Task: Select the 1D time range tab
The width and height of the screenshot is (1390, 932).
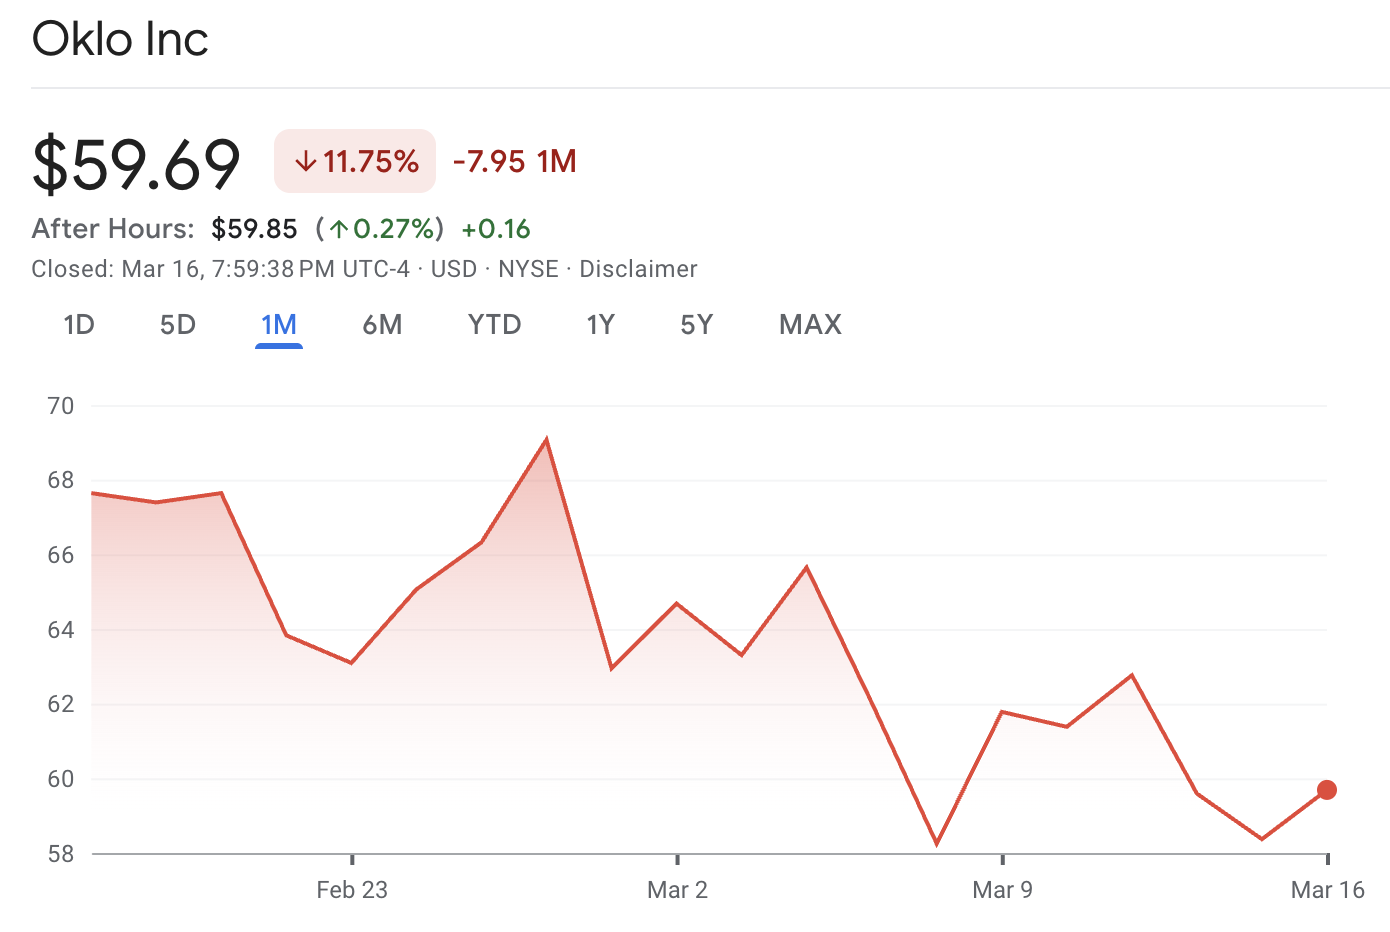Action: (x=79, y=324)
